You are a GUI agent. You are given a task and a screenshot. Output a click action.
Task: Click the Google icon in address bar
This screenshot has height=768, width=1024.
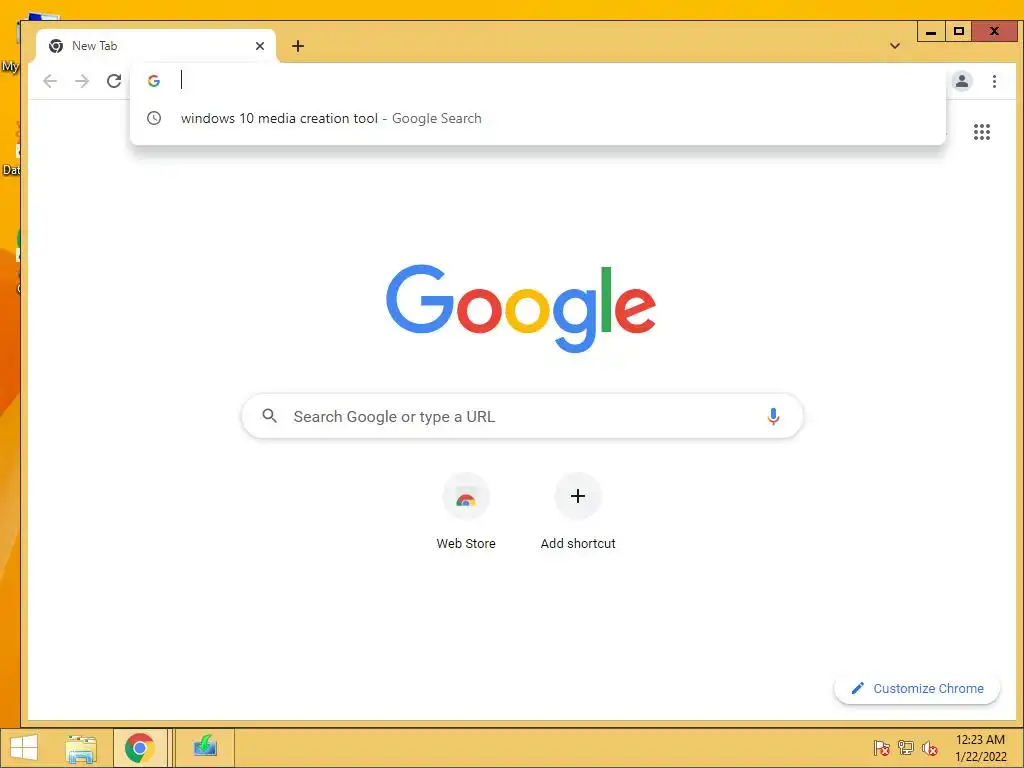(x=154, y=81)
